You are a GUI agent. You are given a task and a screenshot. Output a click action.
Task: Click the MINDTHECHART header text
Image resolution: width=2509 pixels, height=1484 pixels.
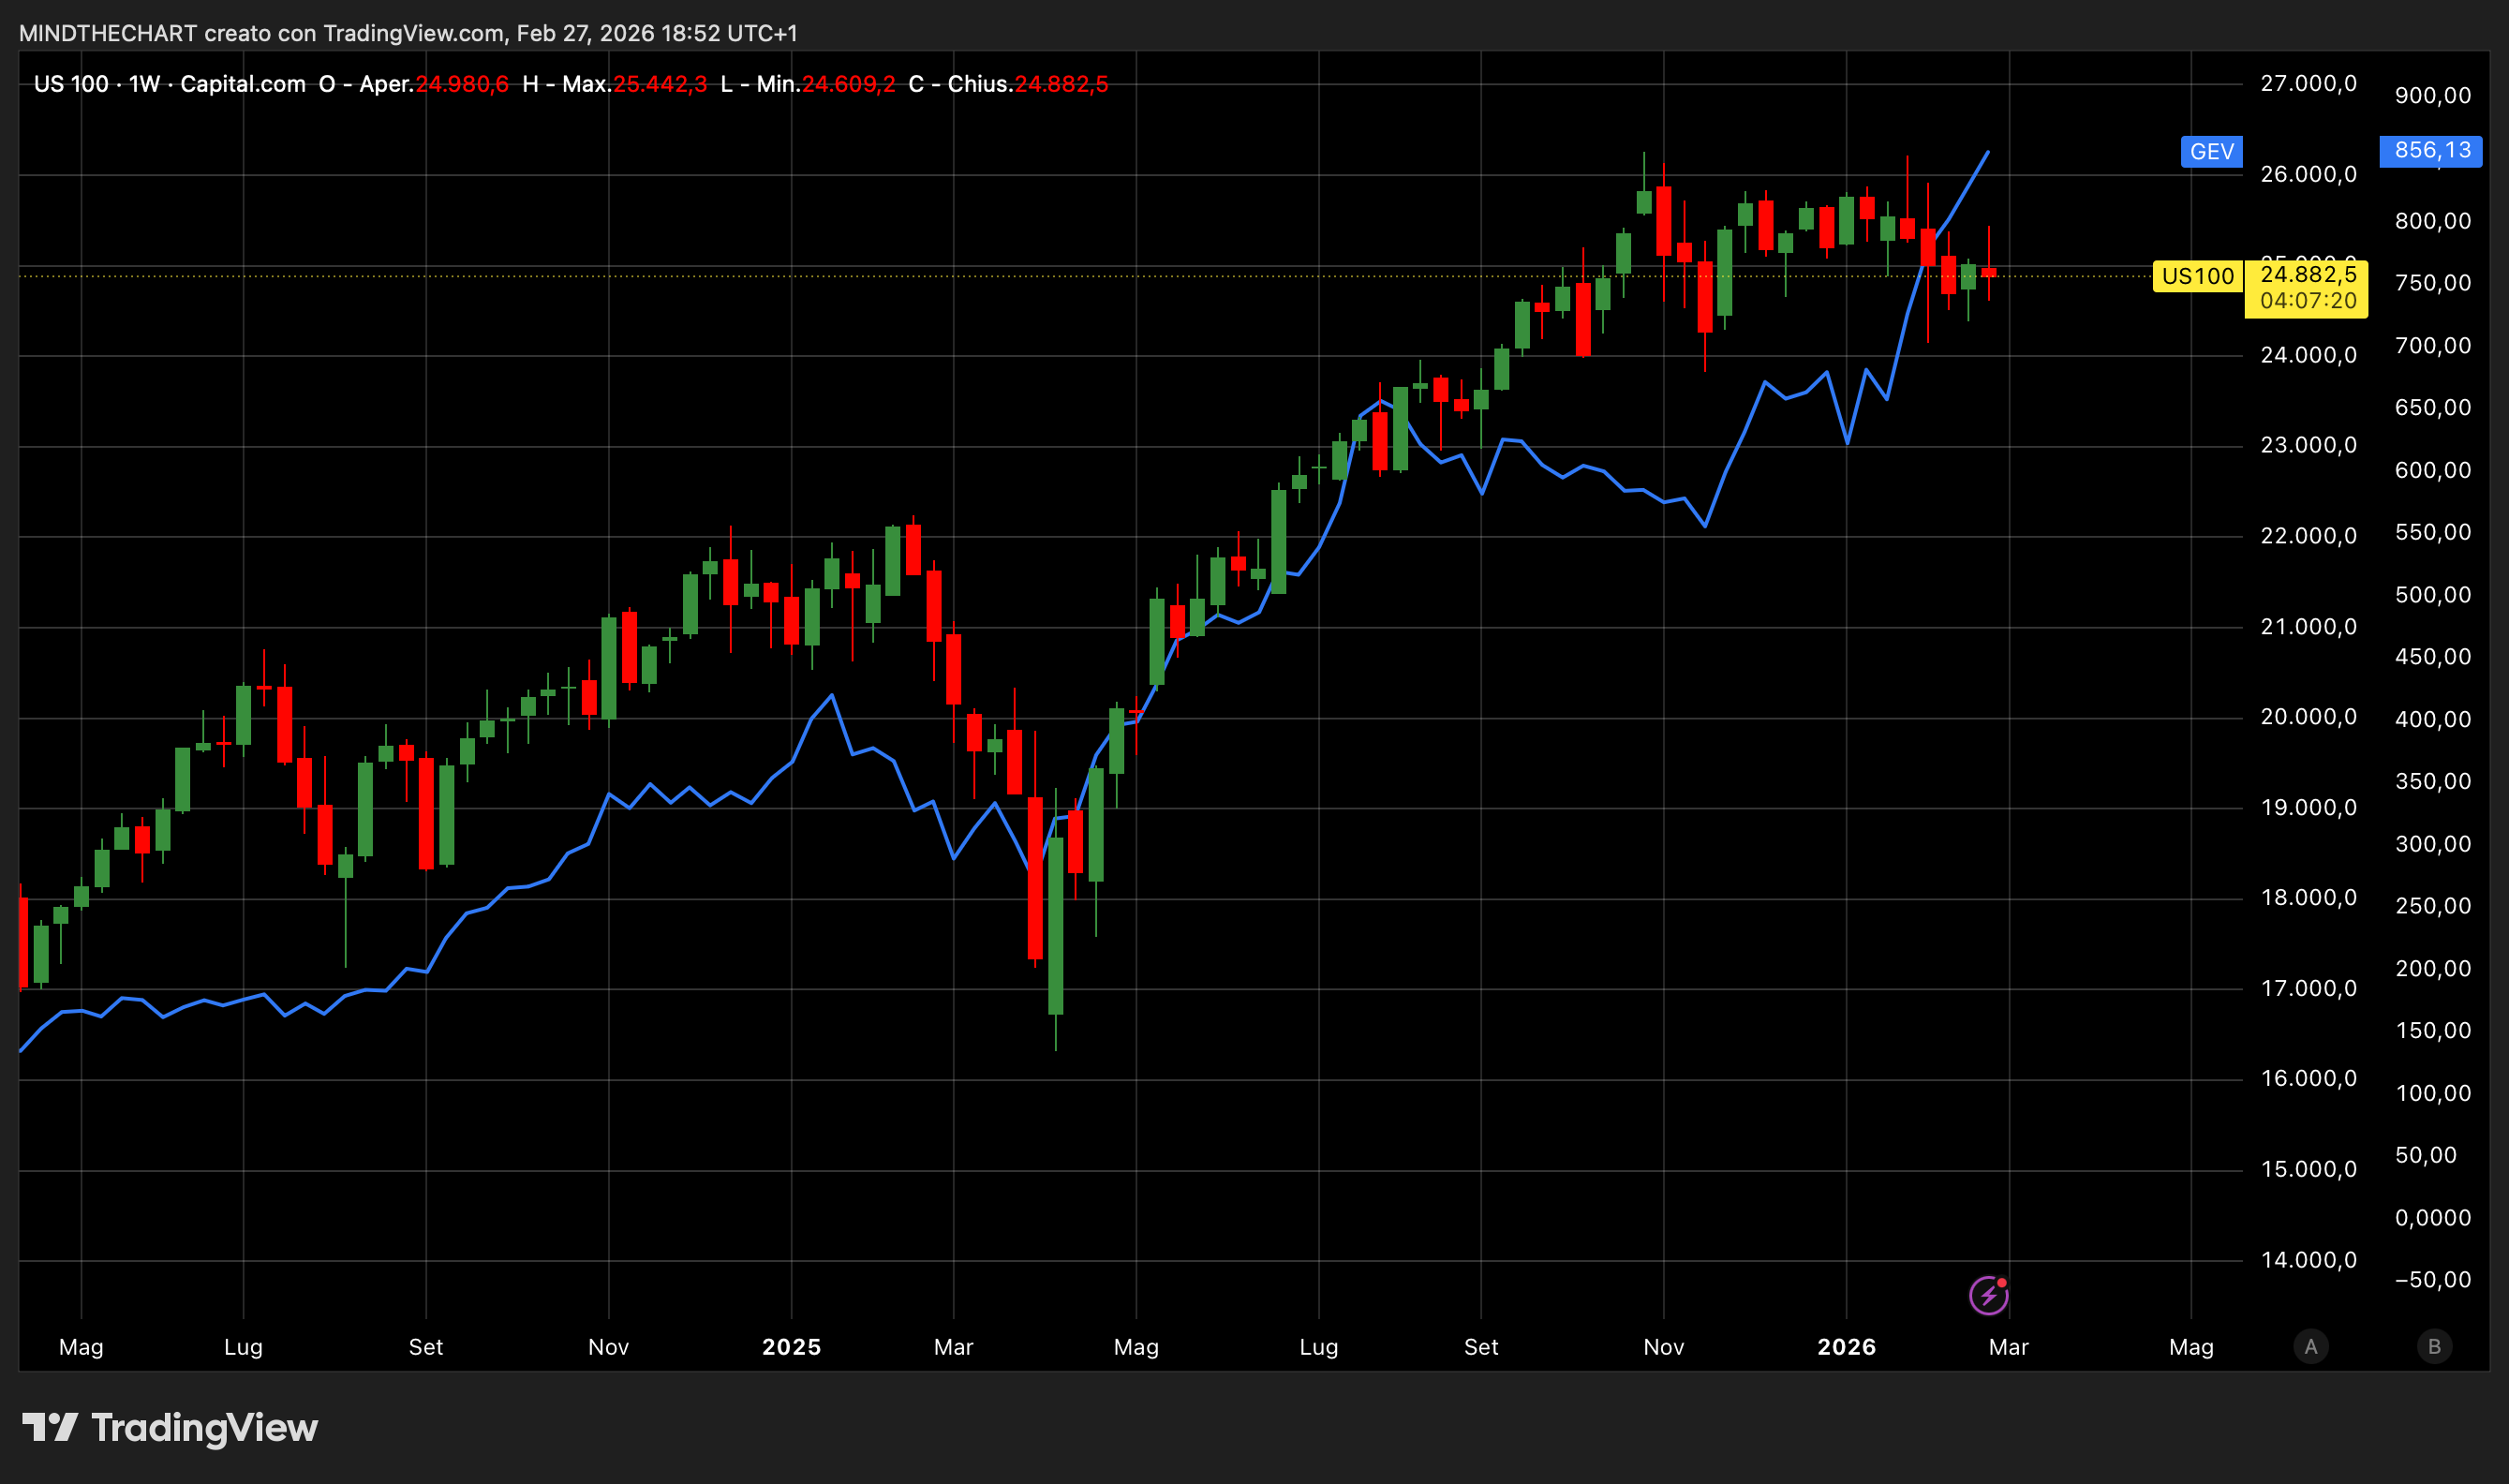[108, 33]
